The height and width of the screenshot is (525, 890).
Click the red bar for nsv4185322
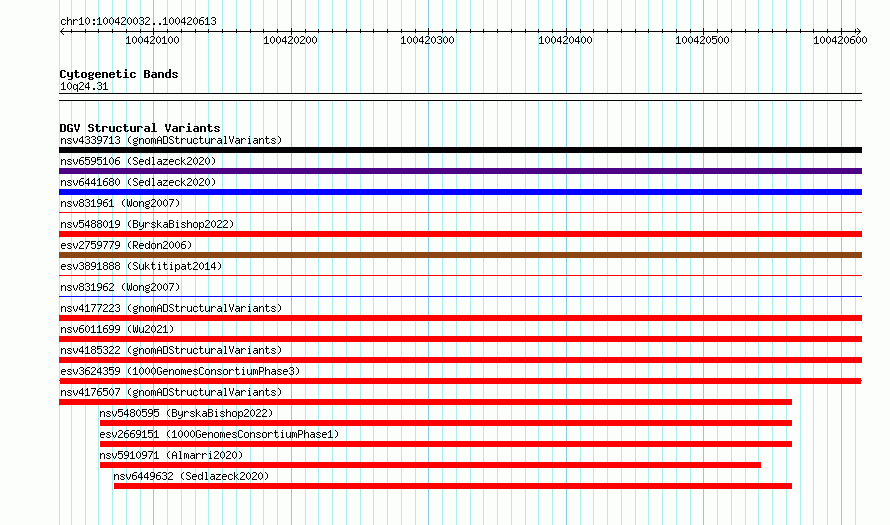click(460, 360)
